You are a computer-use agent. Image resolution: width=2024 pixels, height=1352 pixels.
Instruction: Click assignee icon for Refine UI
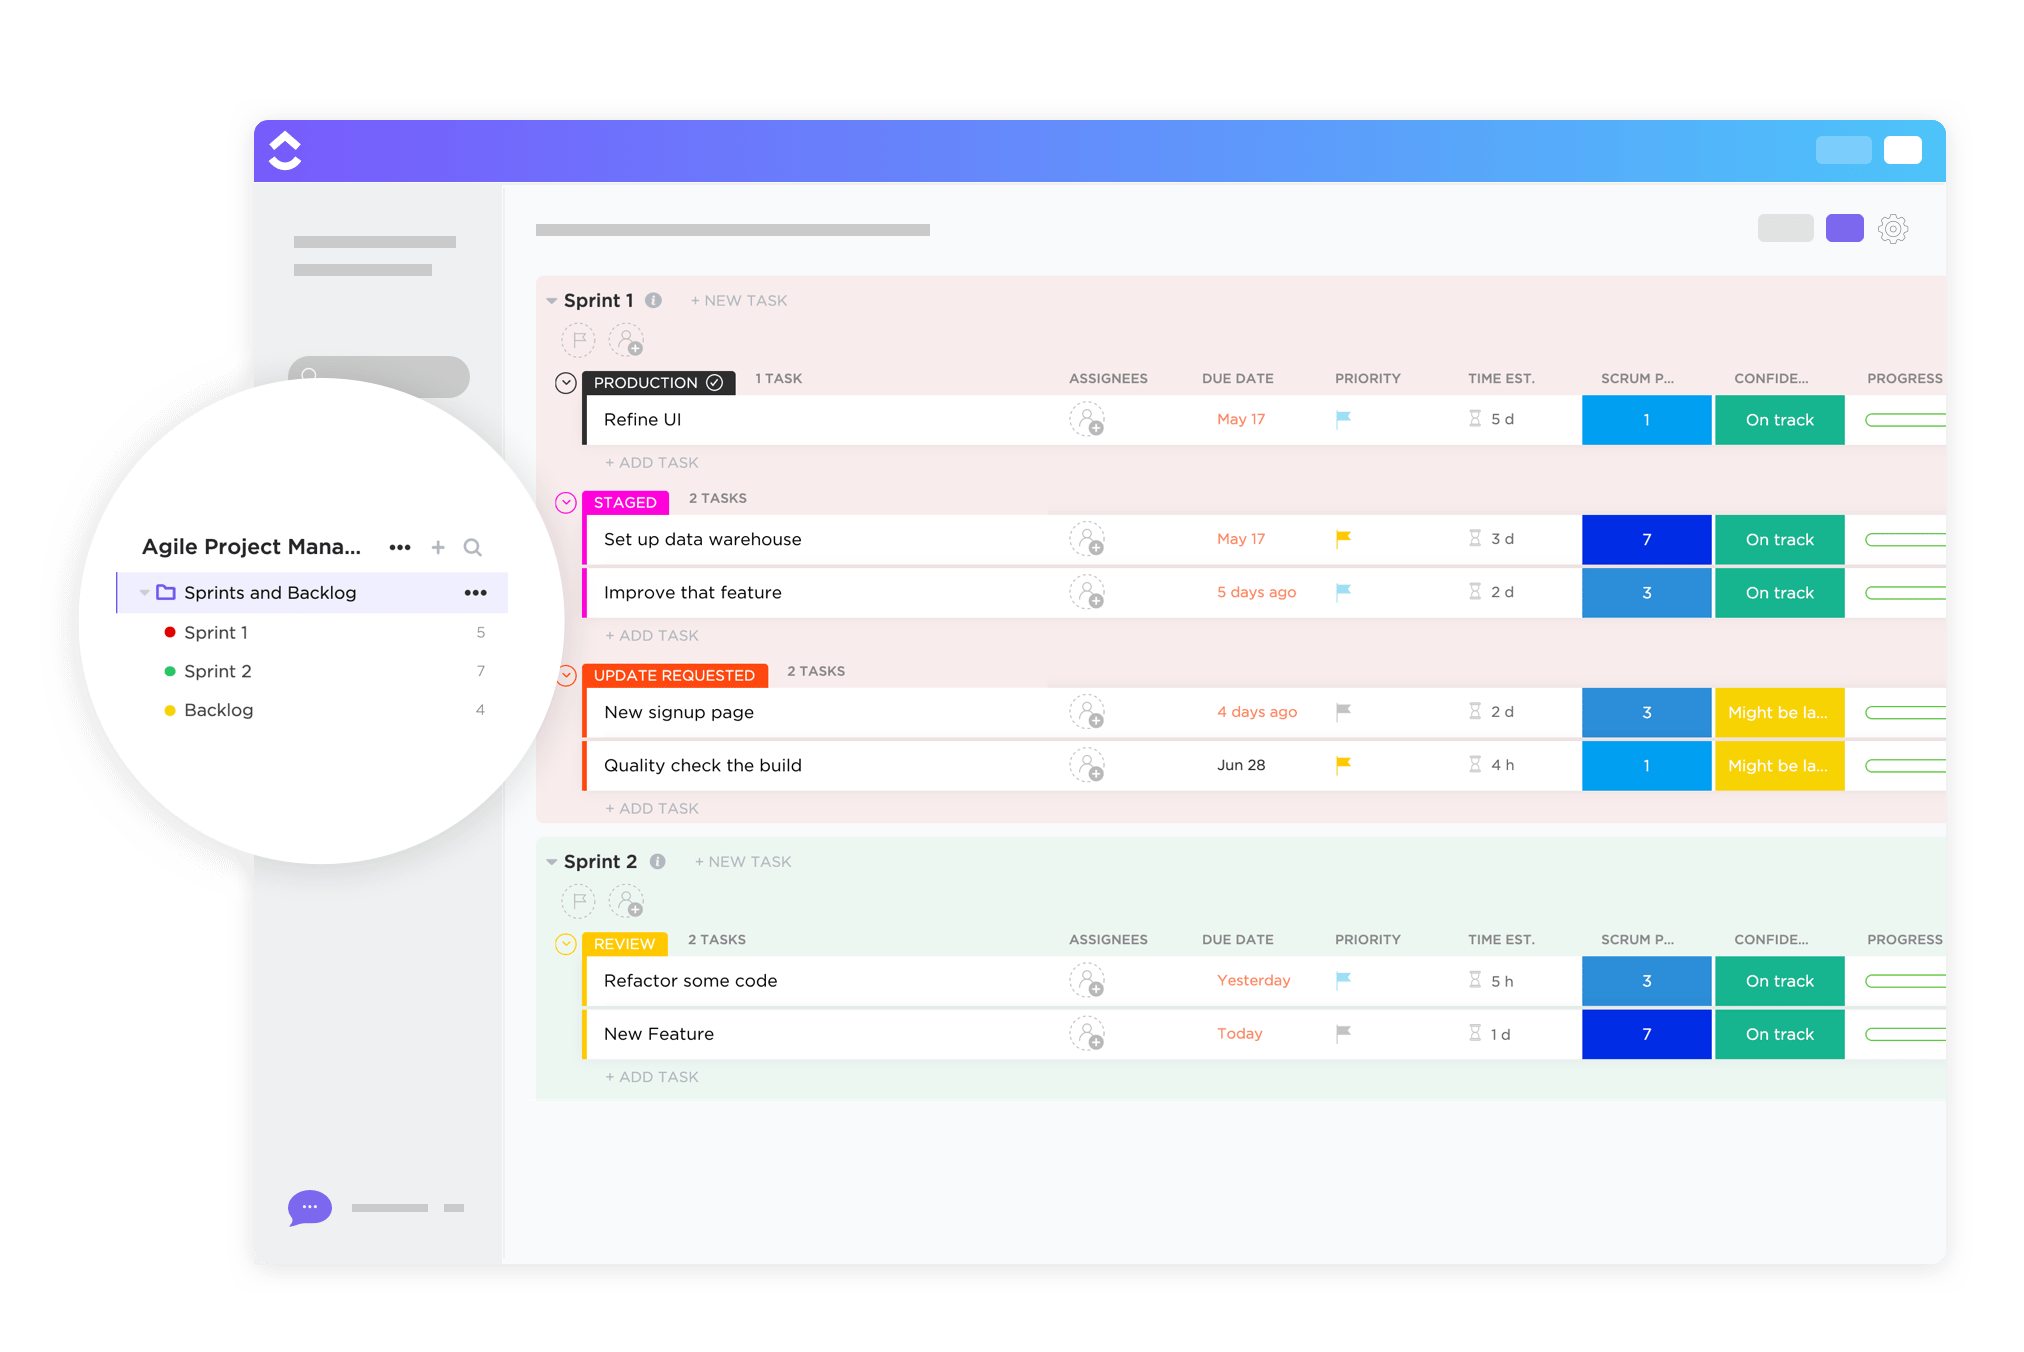point(1087,420)
